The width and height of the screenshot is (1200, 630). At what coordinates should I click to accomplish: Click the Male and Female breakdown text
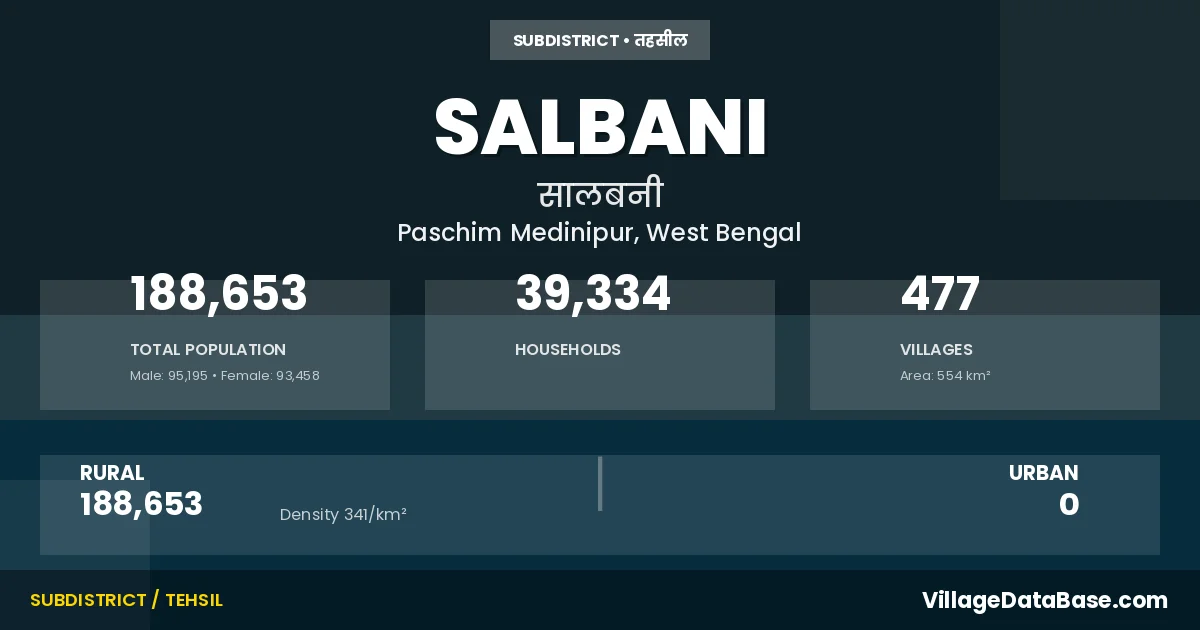pos(225,376)
